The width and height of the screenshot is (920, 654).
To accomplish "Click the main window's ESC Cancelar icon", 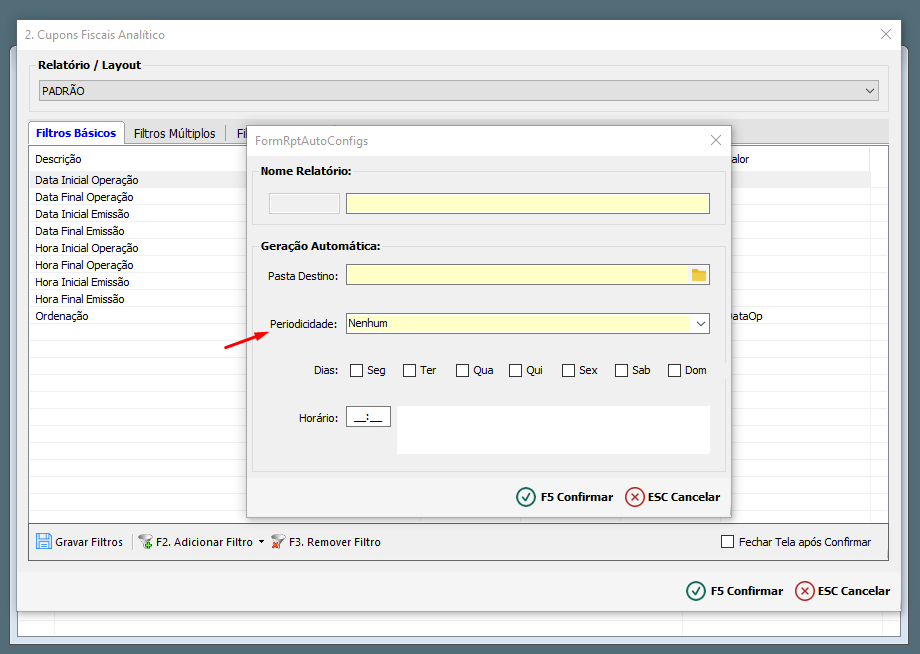I will [x=805, y=591].
